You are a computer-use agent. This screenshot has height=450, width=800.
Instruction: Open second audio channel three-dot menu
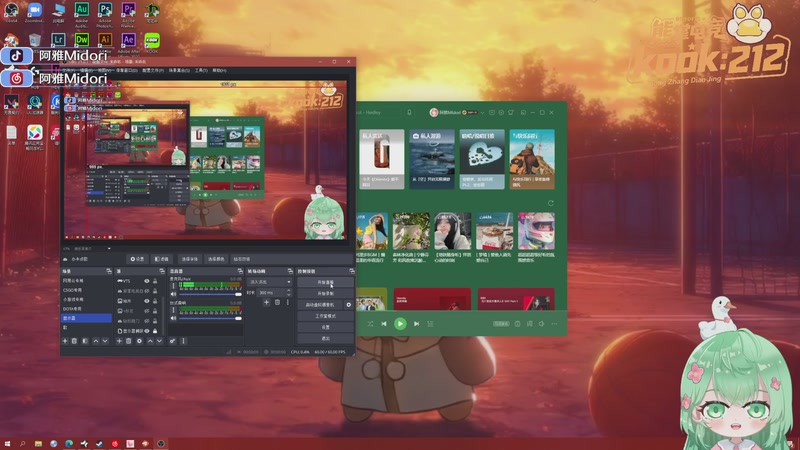pos(173,310)
